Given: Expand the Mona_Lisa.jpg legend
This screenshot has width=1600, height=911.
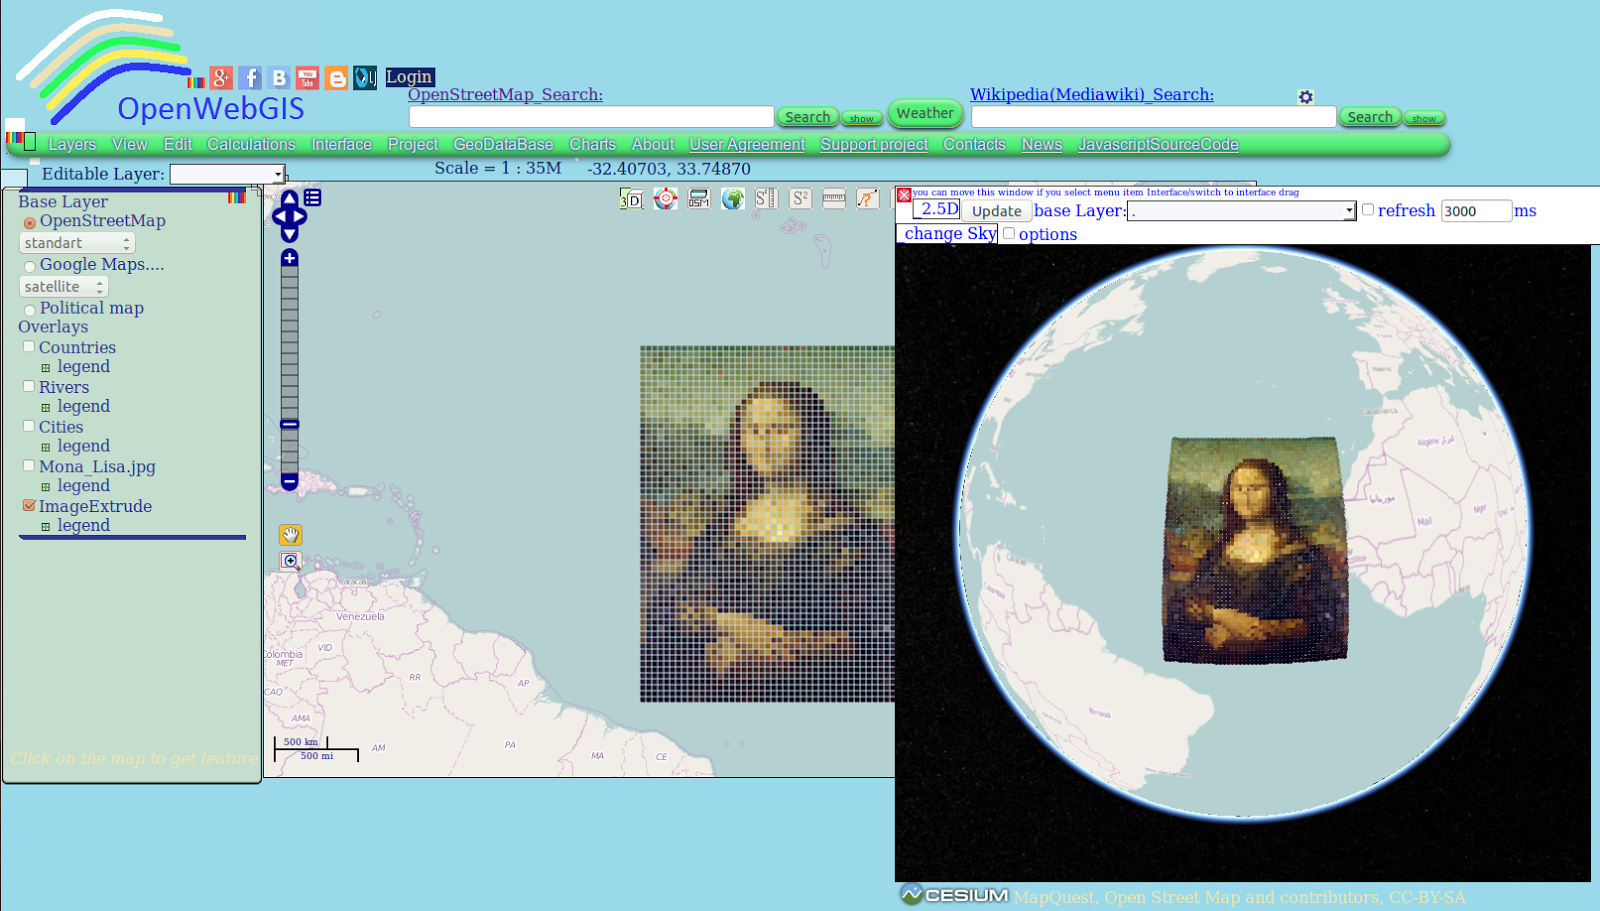Looking at the screenshot, I should pyautogui.click(x=45, y=487).
